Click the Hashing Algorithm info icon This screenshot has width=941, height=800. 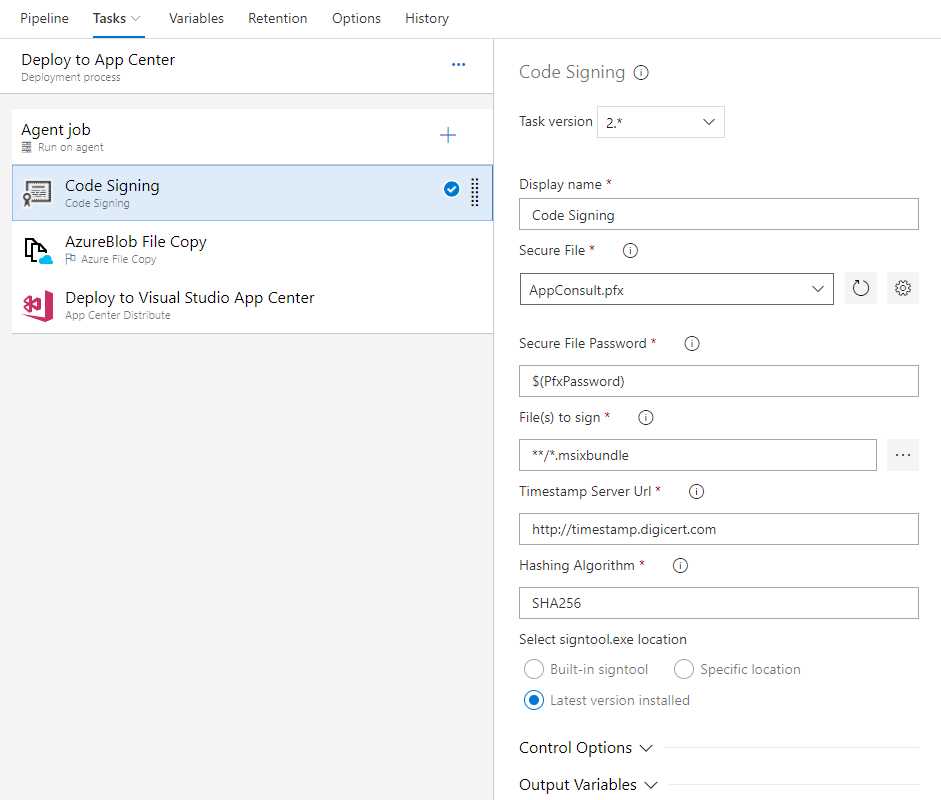pos(680,565)
